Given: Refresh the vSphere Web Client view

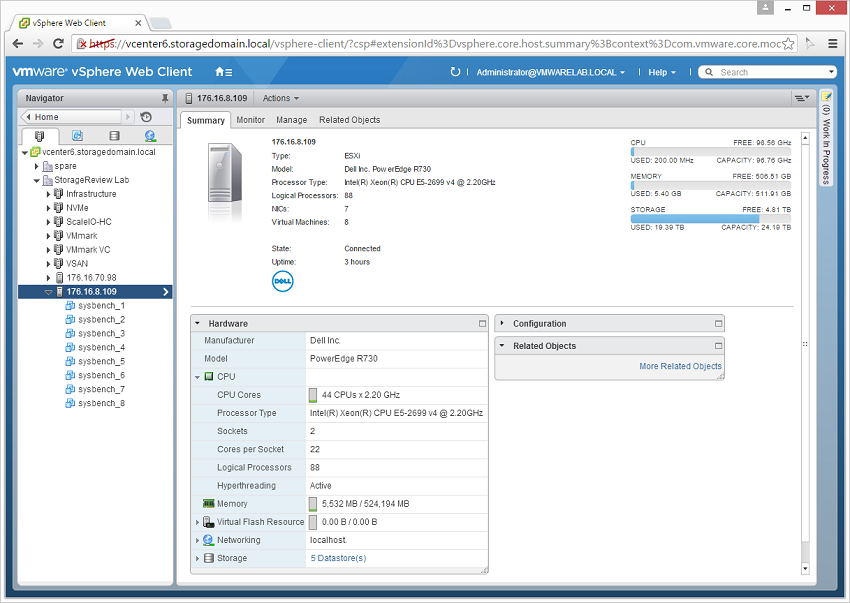Looking at the screenshot, I should [455, 72].
